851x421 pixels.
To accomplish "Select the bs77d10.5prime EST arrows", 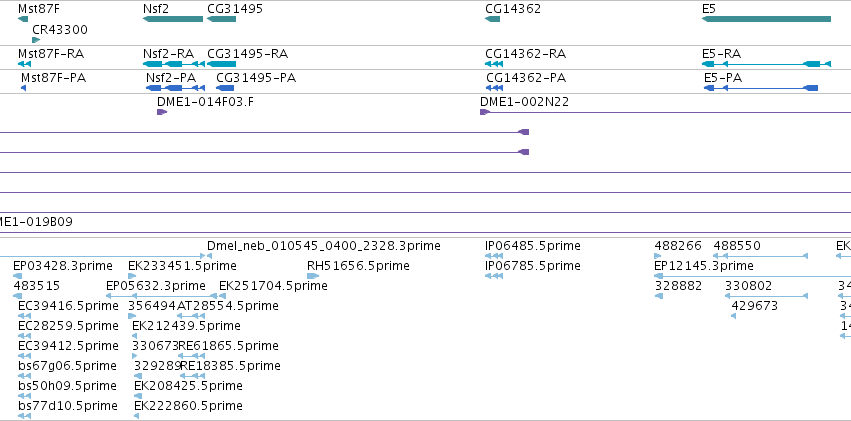I will pyautogui.click(x=24, y=416).
